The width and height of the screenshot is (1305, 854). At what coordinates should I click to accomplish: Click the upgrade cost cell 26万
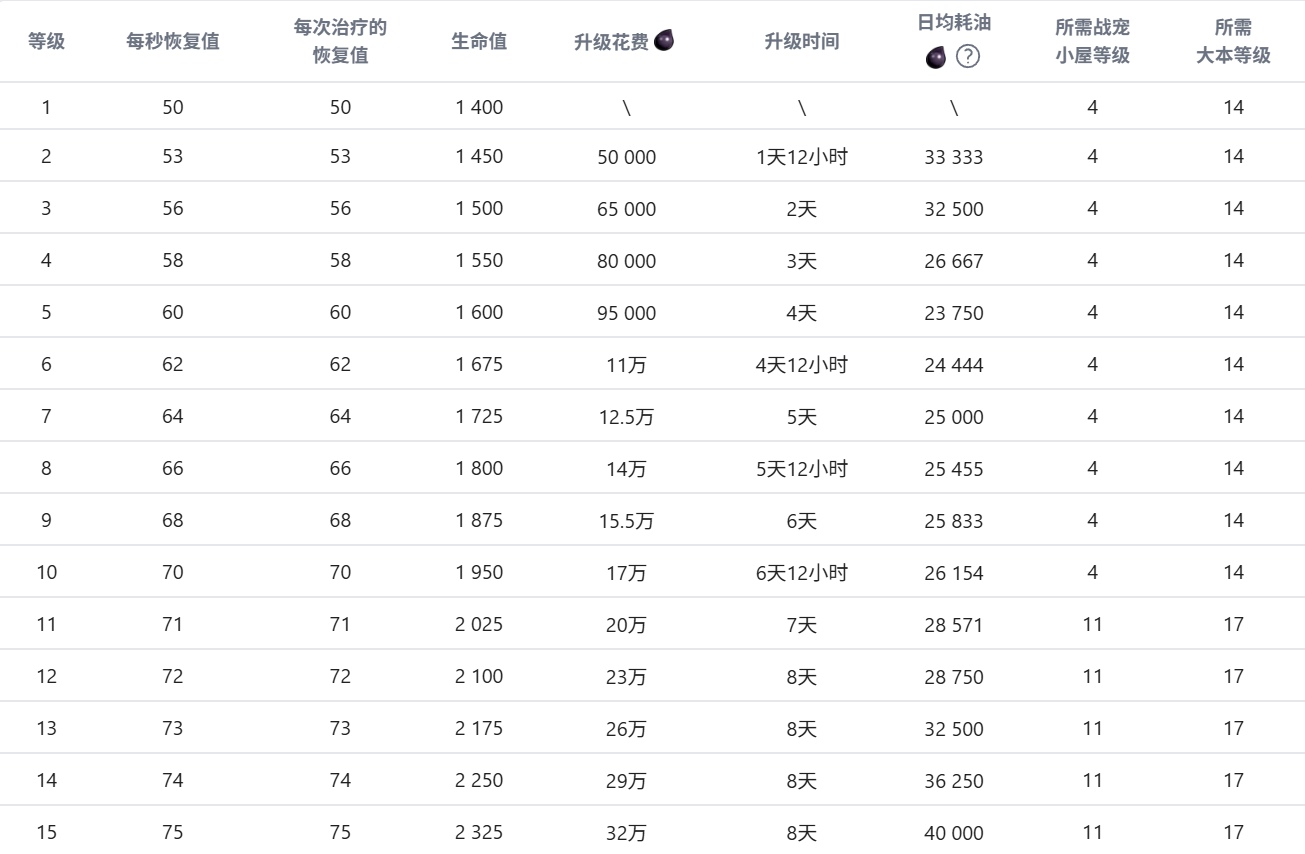pos(627,729)
